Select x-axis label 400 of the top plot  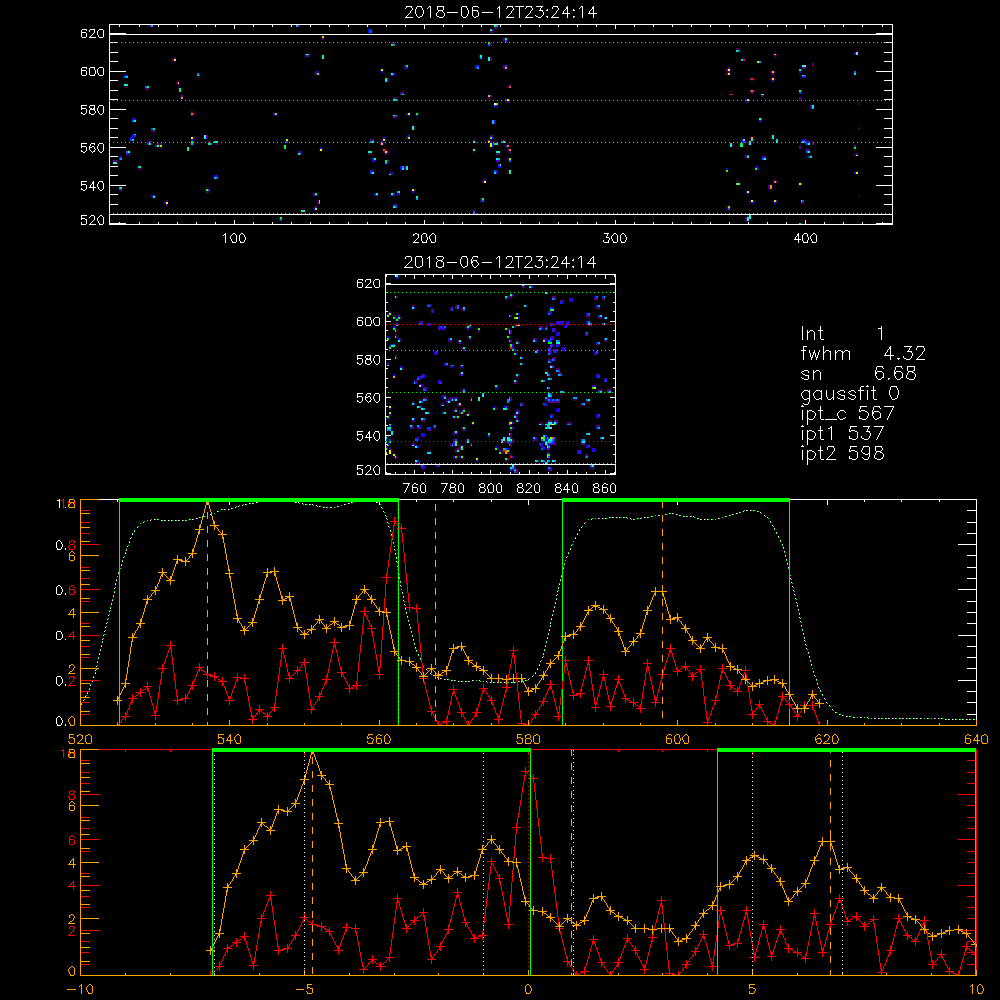pyautogui.click(x=805, y=239)
